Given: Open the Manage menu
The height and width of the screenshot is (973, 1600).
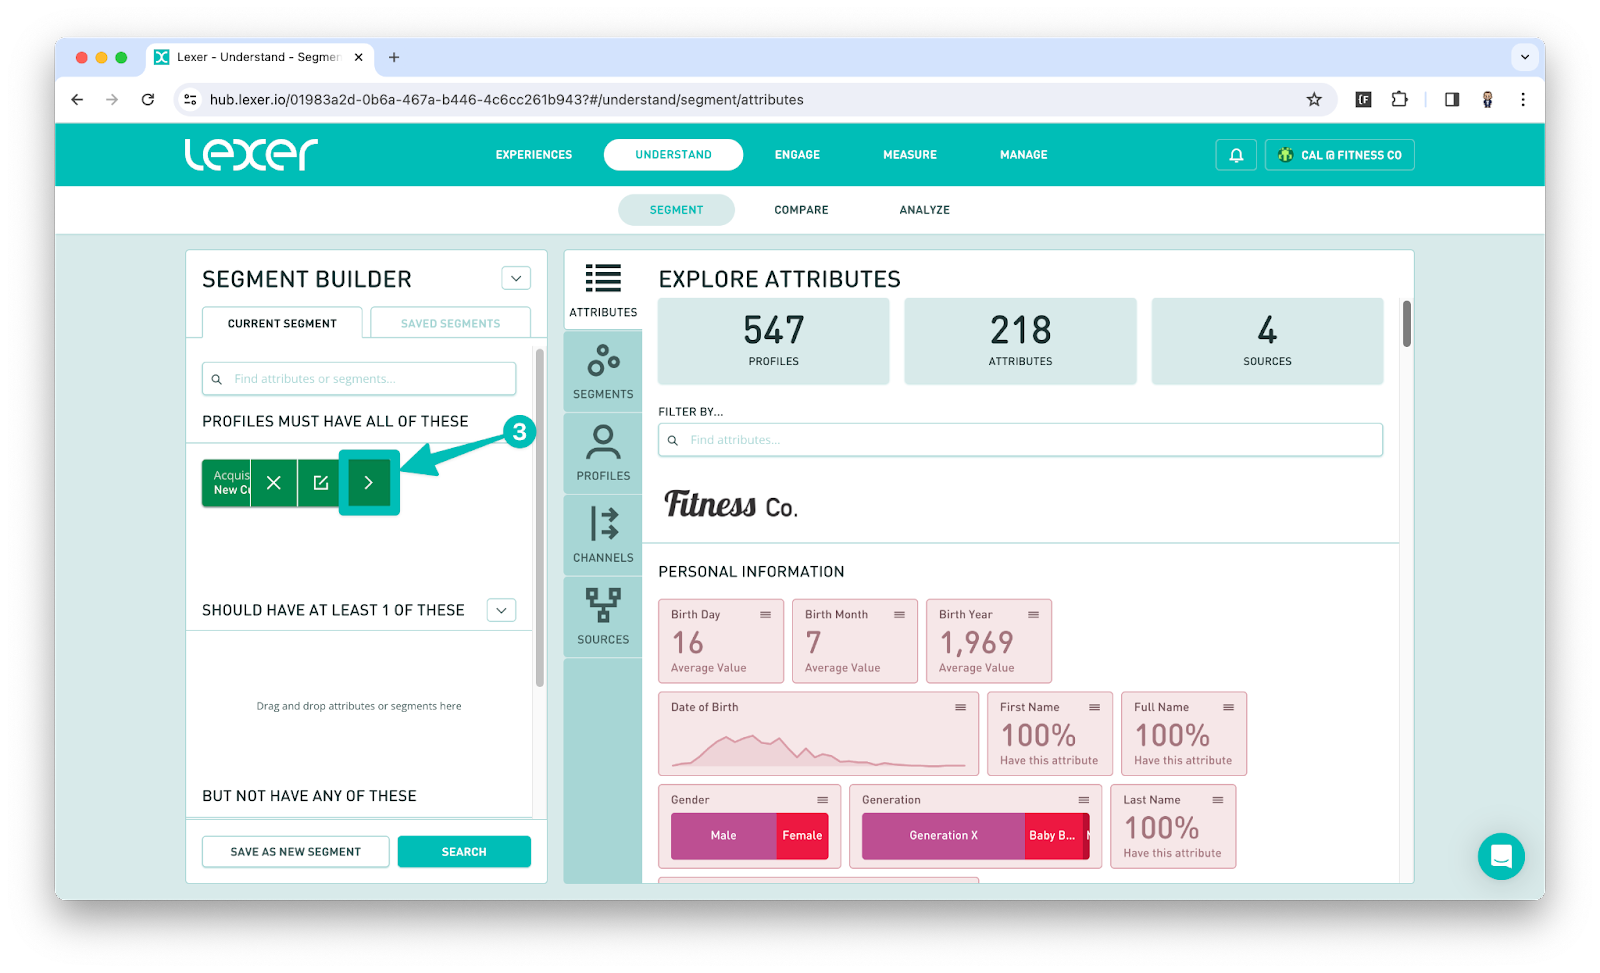Looking at the screenshot, I should (1024, 155).
